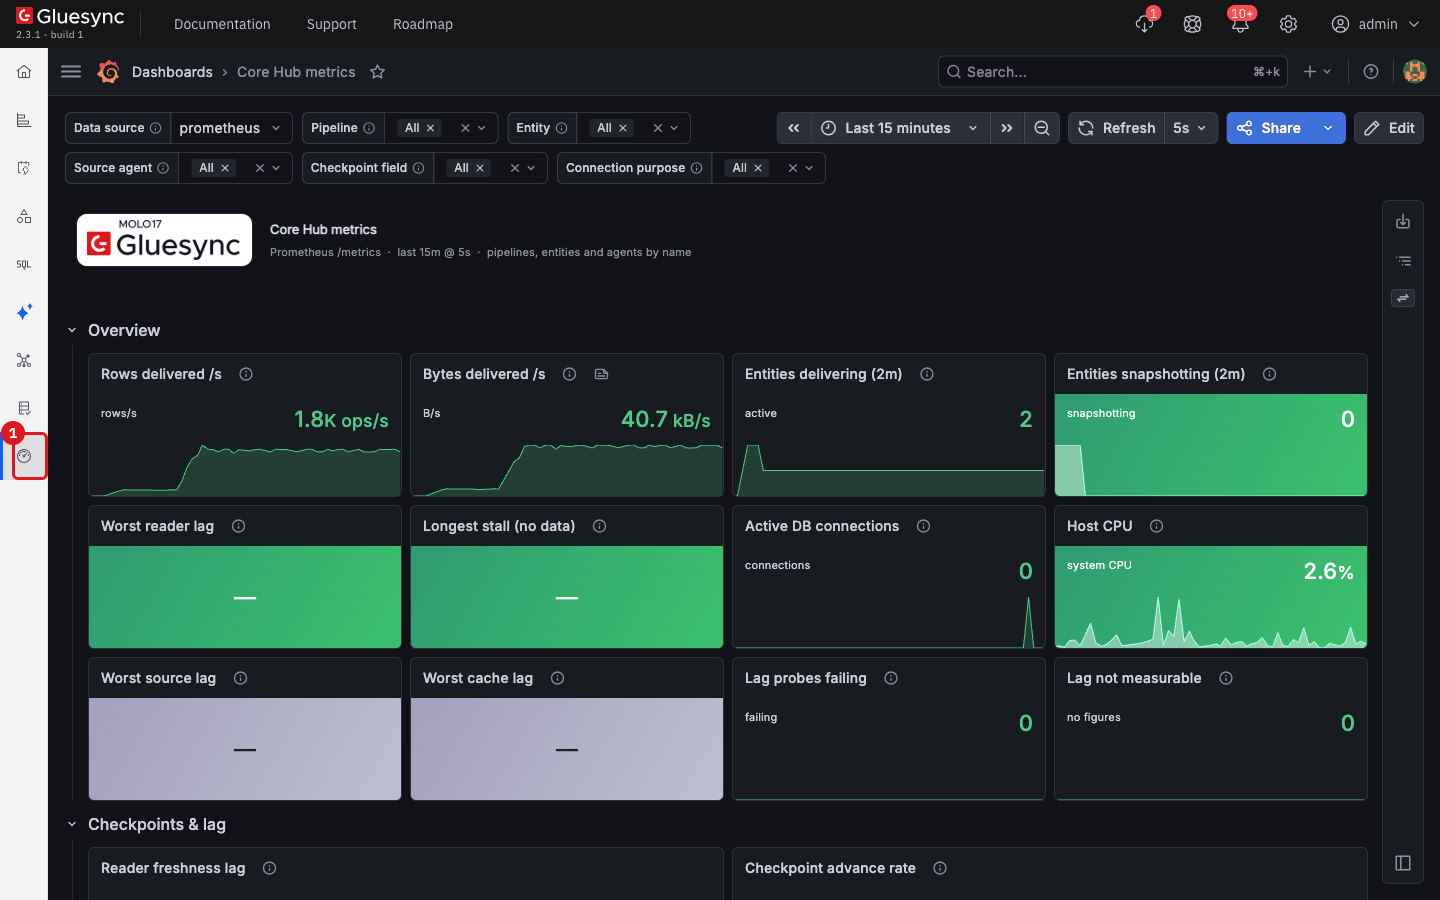This screenshot has height=900, width=1440.
Task: Open the dashboard gauge sidebar icon
Action: [24, 456]
